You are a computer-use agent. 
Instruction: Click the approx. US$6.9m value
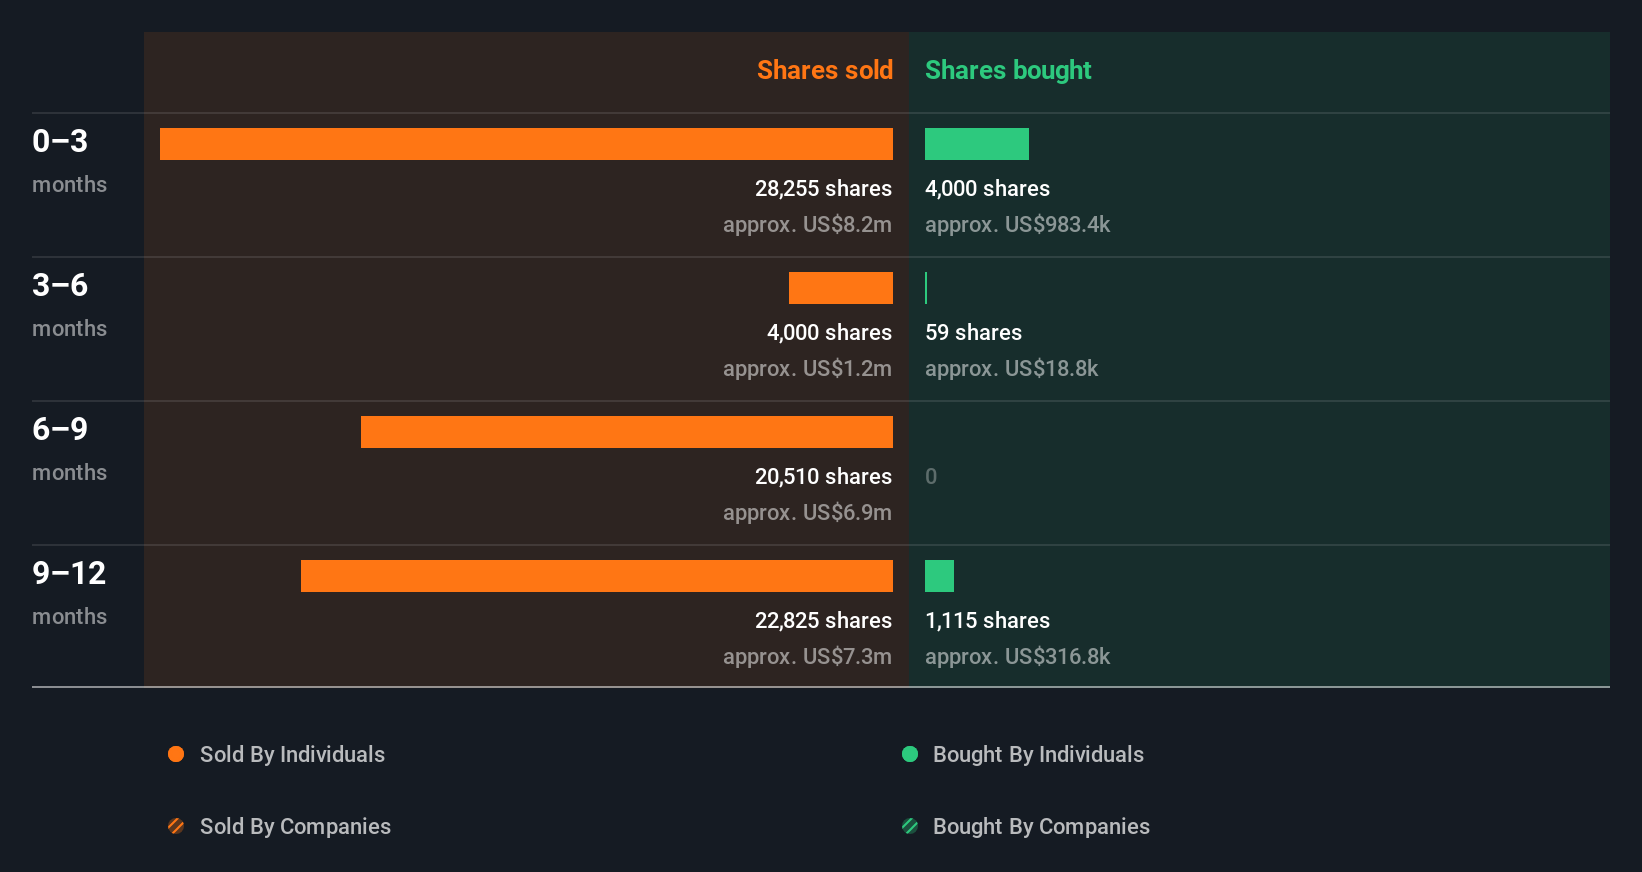807,512
